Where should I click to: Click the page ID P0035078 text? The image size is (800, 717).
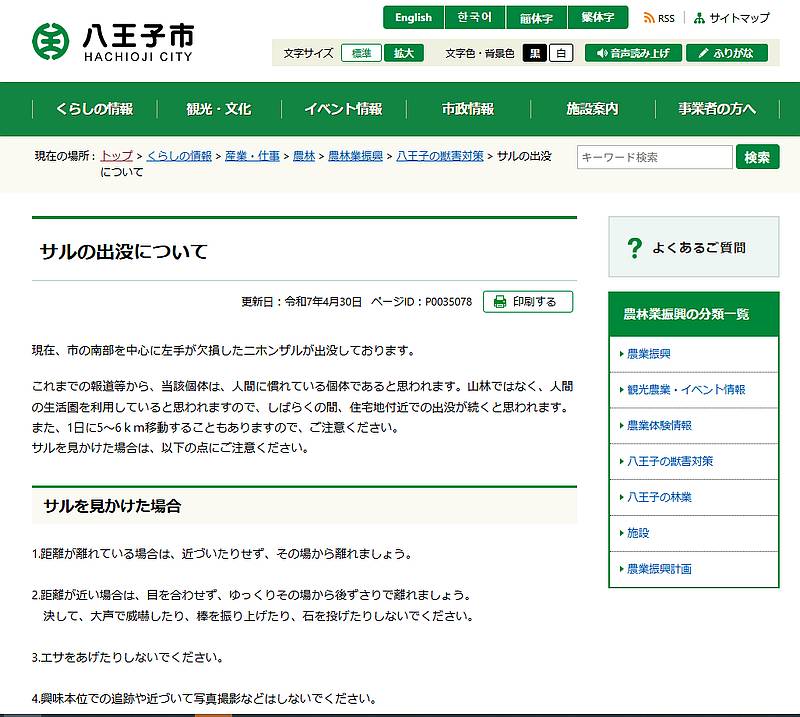[x=448, y=302]
